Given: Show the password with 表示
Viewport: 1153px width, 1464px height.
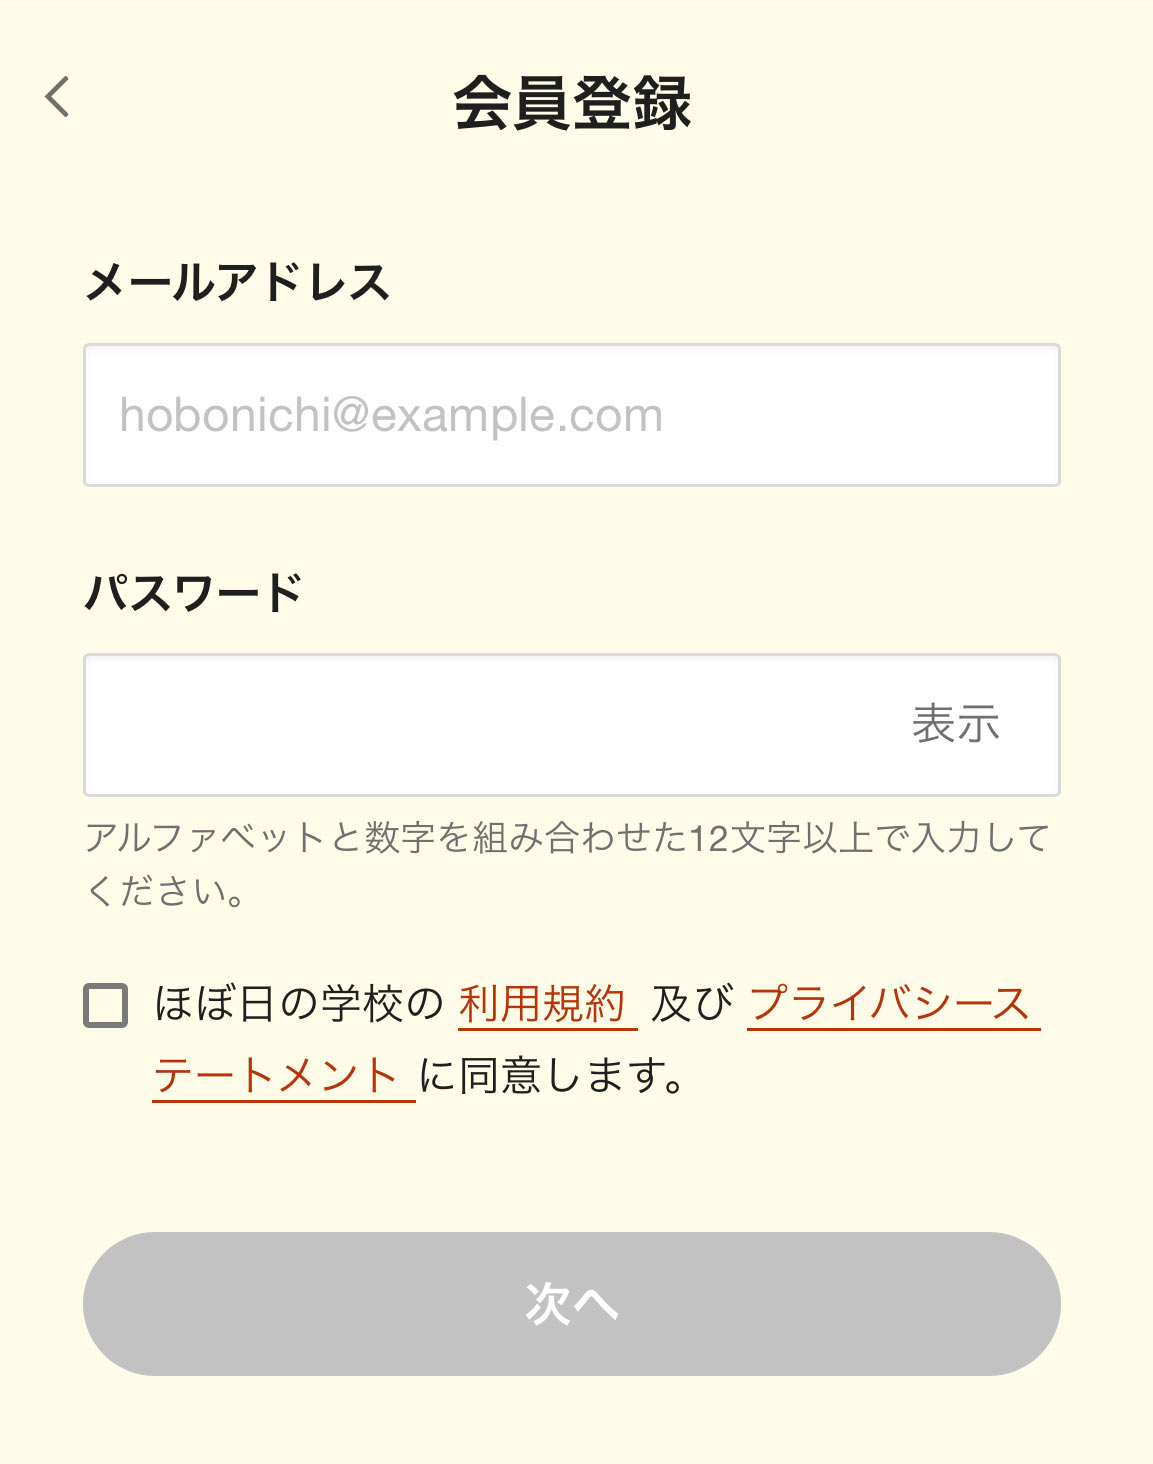Looking at the screenshot, I should click(955, 724).
